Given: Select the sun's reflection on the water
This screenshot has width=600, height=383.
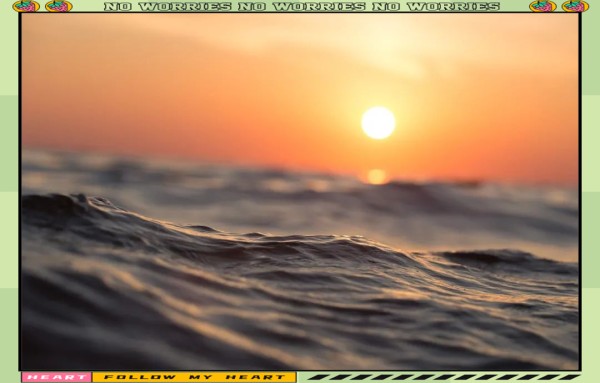Looking at the screenshot, I should pos(377,176).
